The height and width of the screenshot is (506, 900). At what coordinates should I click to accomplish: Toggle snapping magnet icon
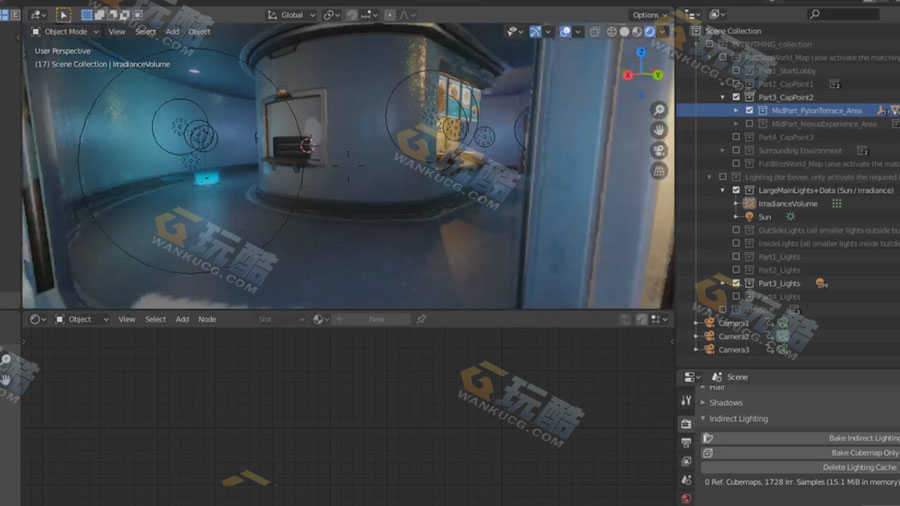(x=352, y=15)
